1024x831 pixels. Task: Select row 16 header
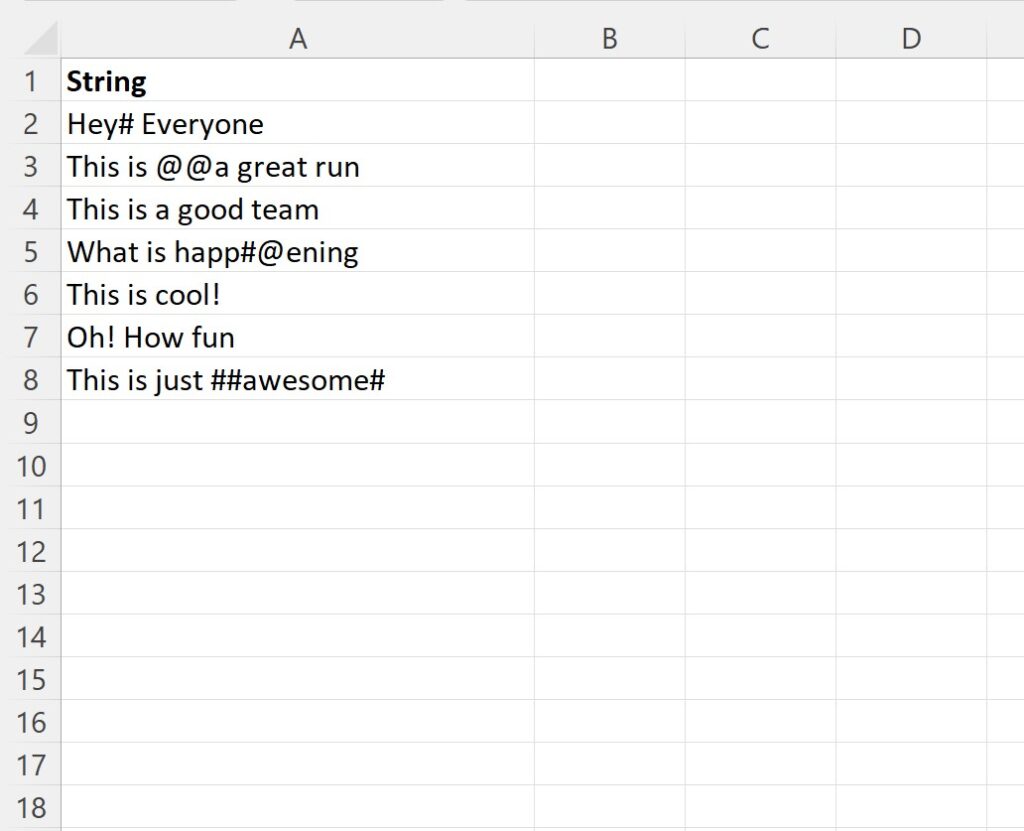[x=31, y=722]
